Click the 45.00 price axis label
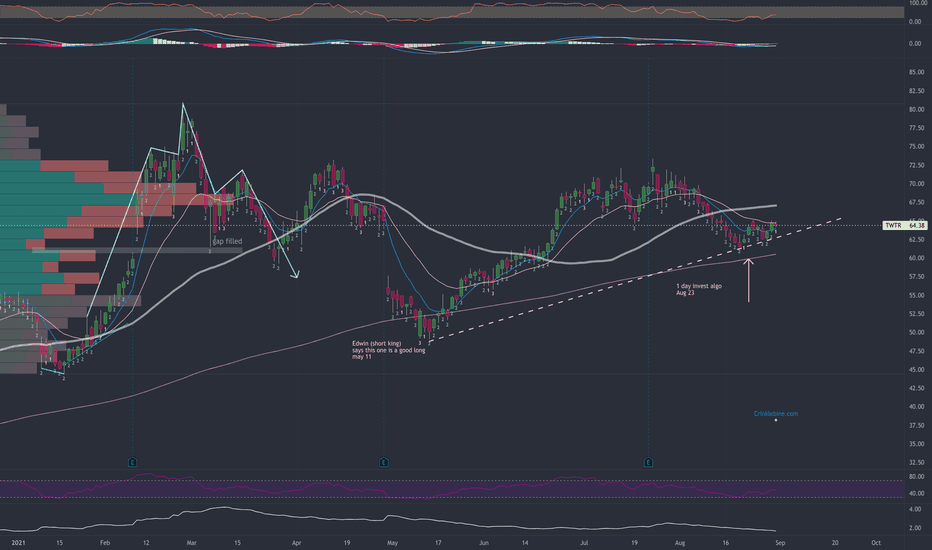 click(916, 369)
